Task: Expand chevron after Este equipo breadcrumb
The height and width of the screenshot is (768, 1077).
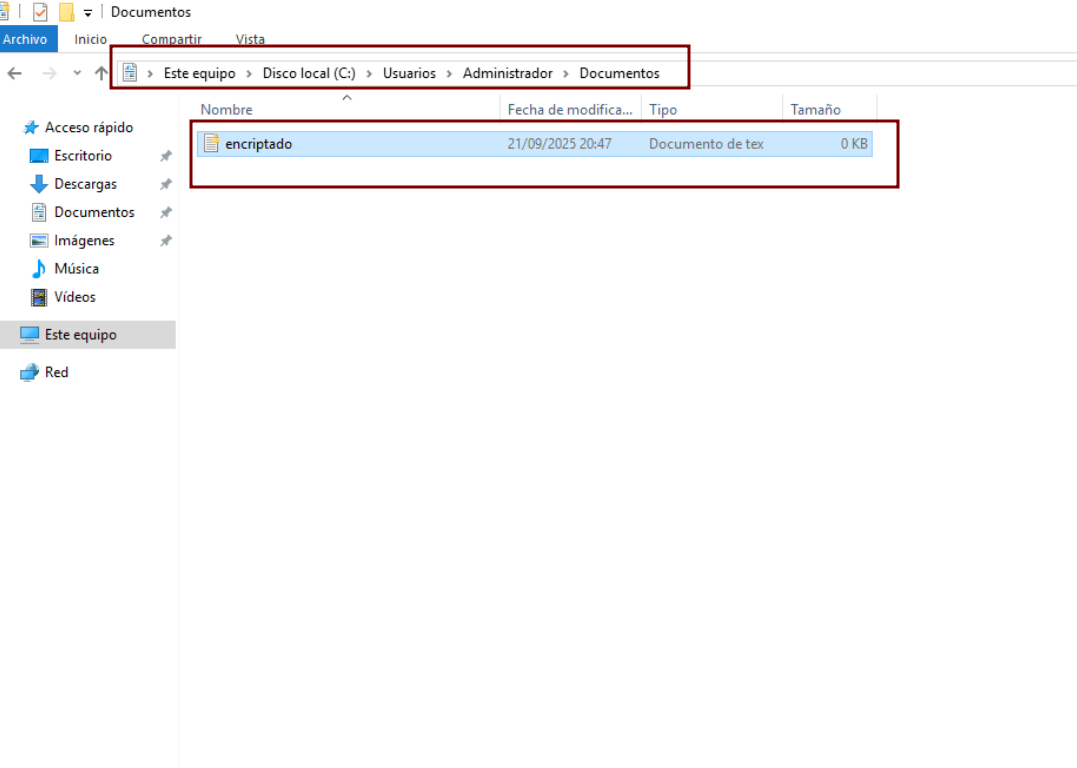Action: pyautogui.click(x=249, y=74)
